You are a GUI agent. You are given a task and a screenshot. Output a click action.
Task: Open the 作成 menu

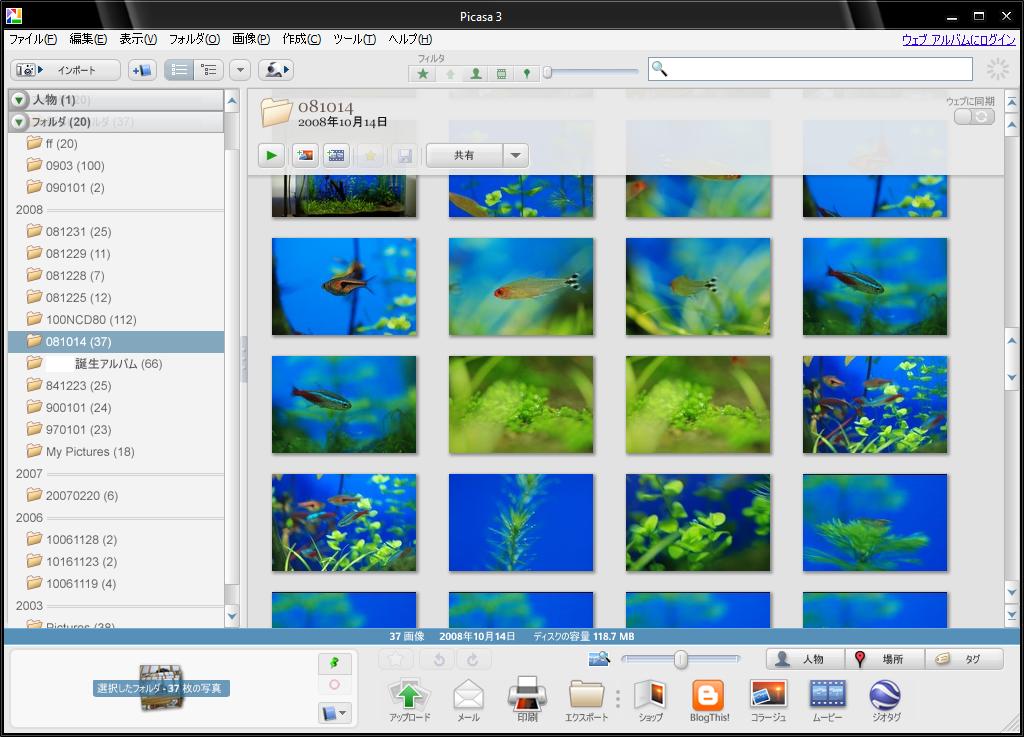tap(301, 39)
